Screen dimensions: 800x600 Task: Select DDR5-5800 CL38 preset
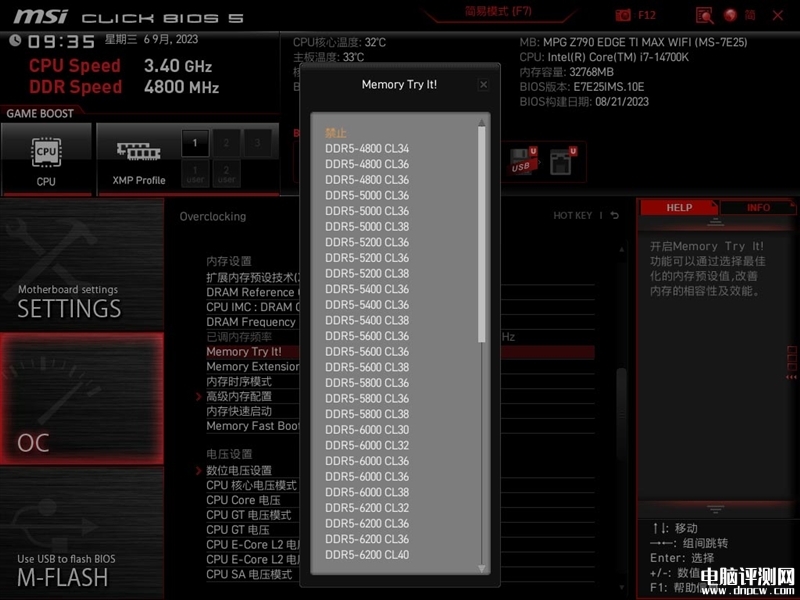[x=367, y=414]
